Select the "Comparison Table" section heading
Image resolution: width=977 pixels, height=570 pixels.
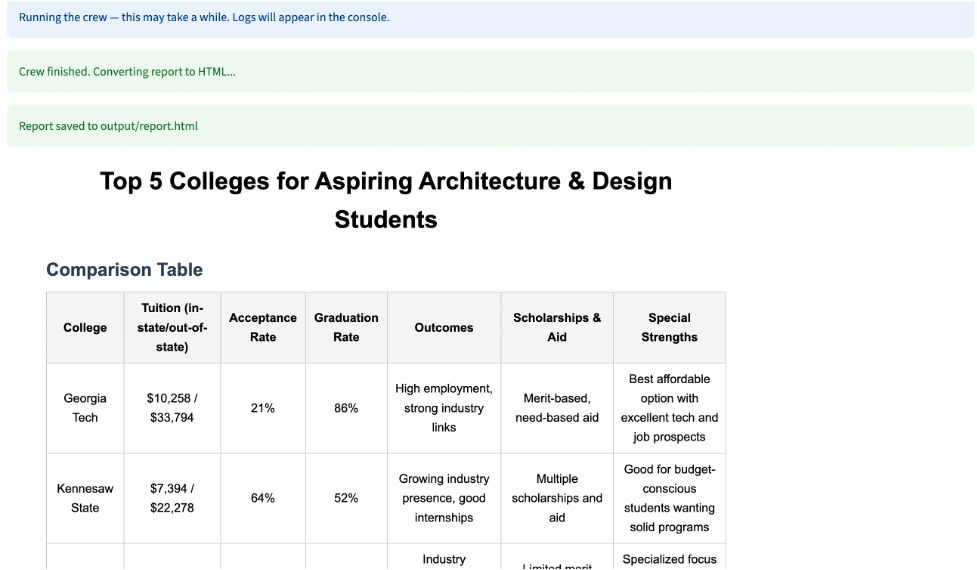coord(124,270)
